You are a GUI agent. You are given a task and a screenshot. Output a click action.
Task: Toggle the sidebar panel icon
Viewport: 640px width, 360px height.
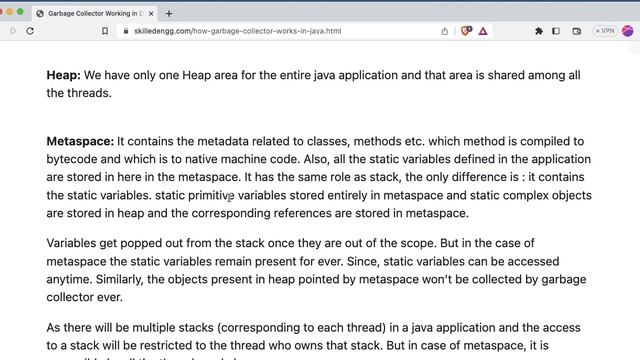[x=556, y=31]
